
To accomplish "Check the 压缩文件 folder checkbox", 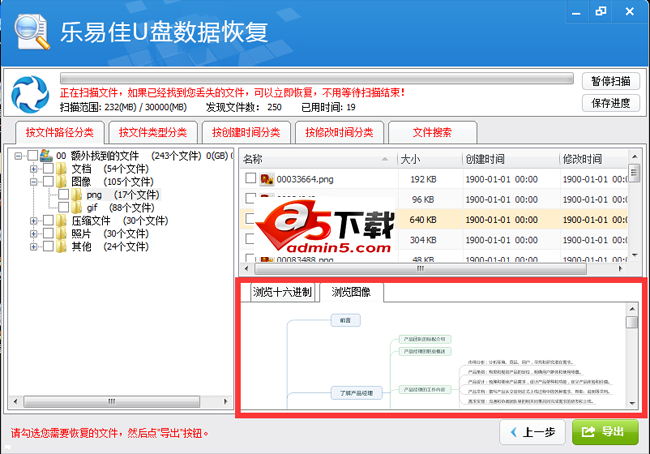I will tap(48, 221).
